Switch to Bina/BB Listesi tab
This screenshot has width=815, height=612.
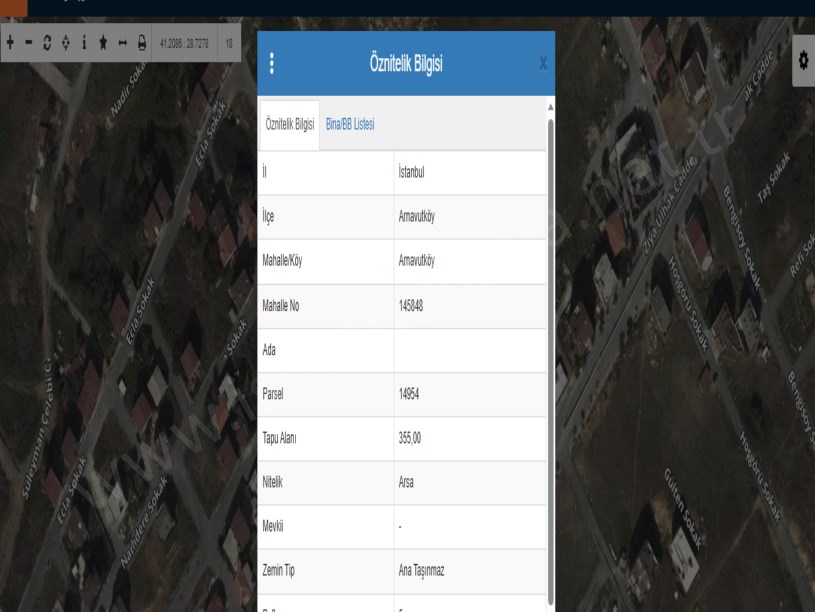tap(350, 124)
